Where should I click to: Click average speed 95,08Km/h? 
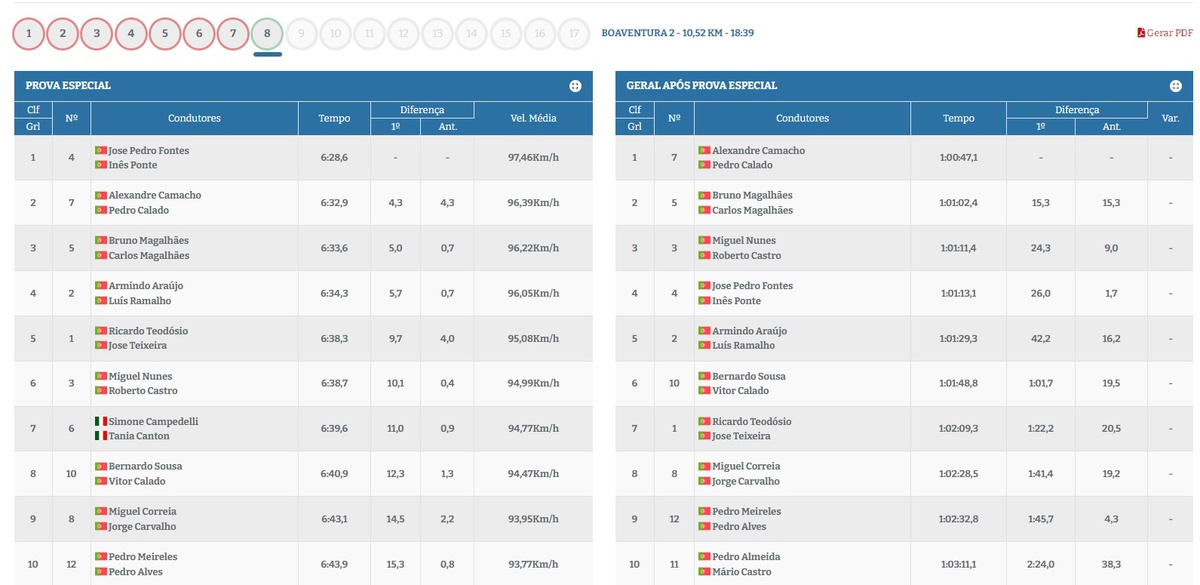(x=532, y=338)
